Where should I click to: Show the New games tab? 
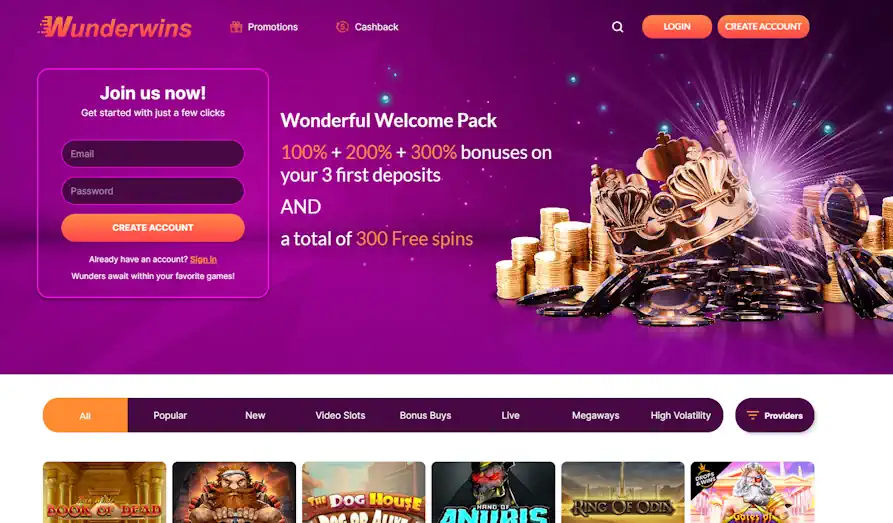(x=255, y=415)
